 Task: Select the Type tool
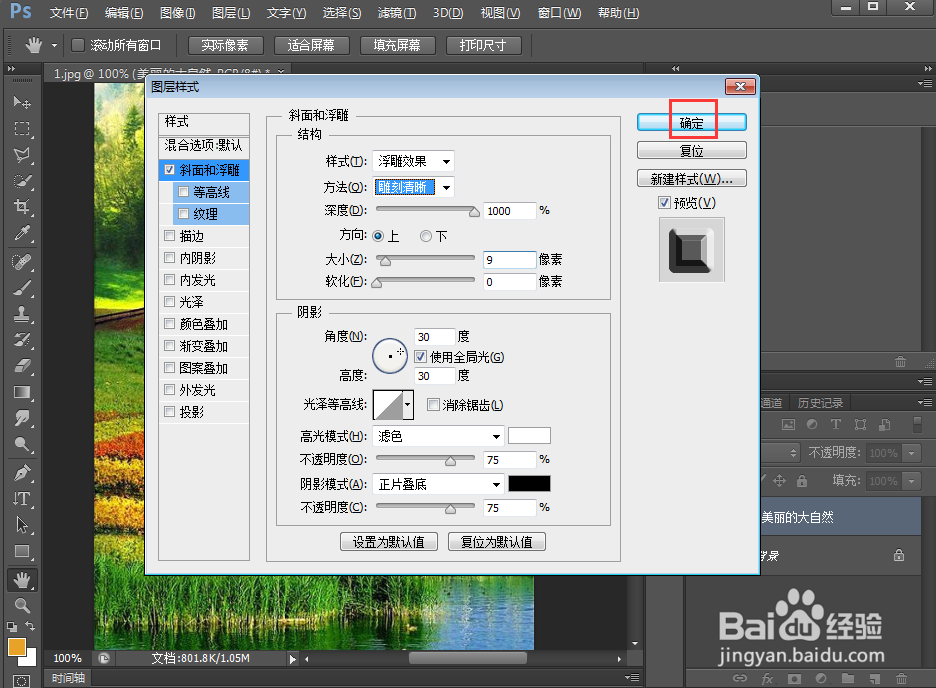22,499
